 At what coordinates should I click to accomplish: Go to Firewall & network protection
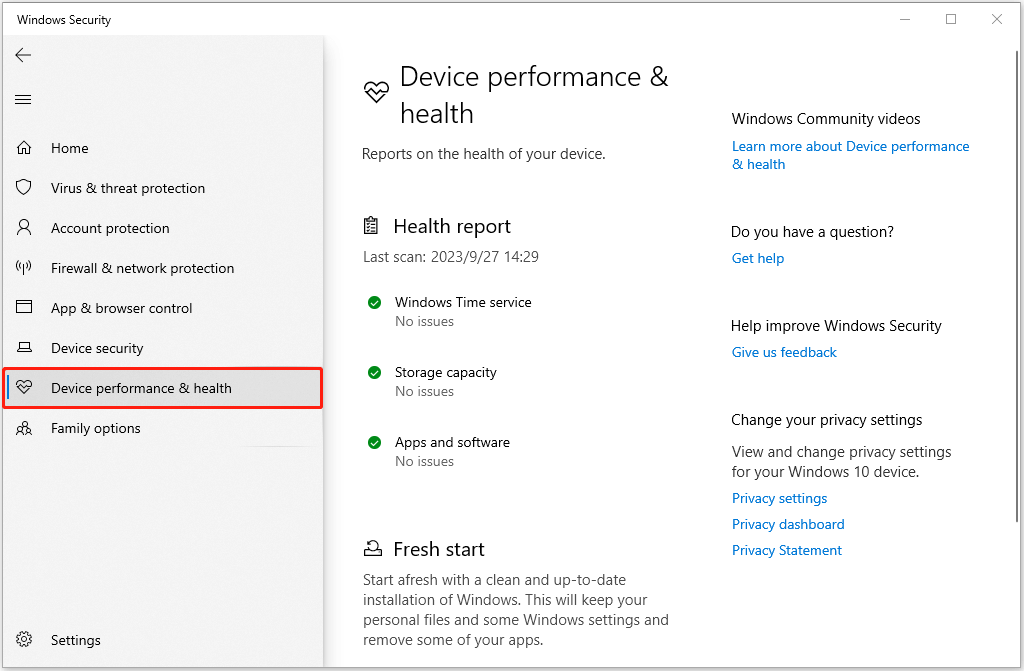[x=163, y=268]
